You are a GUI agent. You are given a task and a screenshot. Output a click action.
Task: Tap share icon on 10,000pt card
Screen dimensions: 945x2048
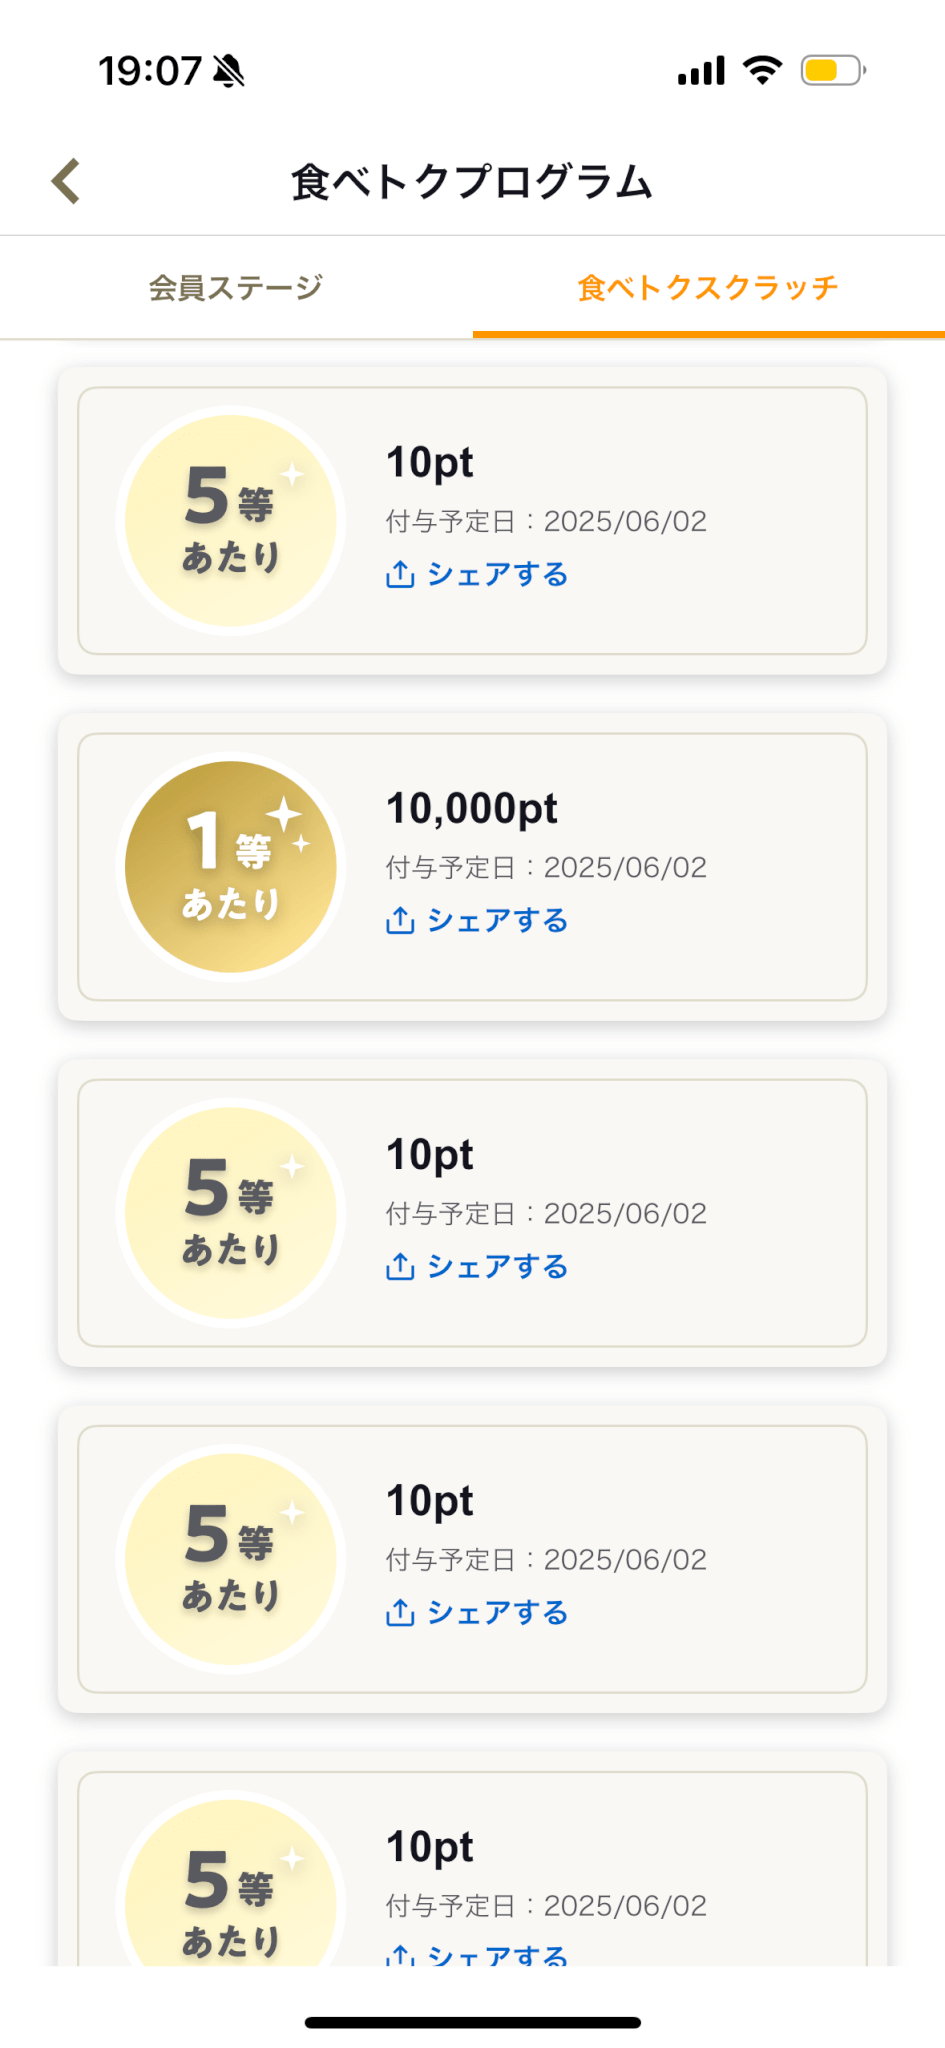pyautogui.click(x=400, y=920)
